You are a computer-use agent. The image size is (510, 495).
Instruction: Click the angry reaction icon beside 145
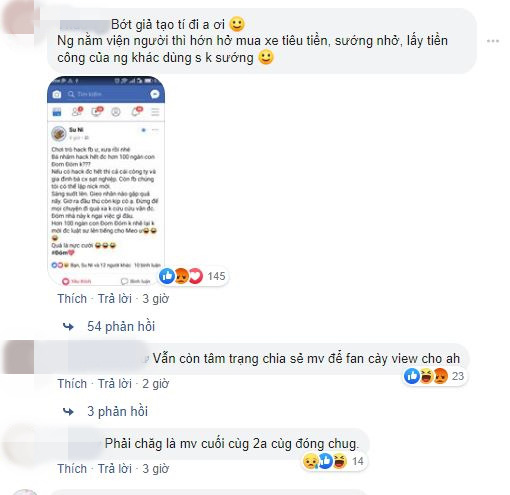click(x=181, y=276)
